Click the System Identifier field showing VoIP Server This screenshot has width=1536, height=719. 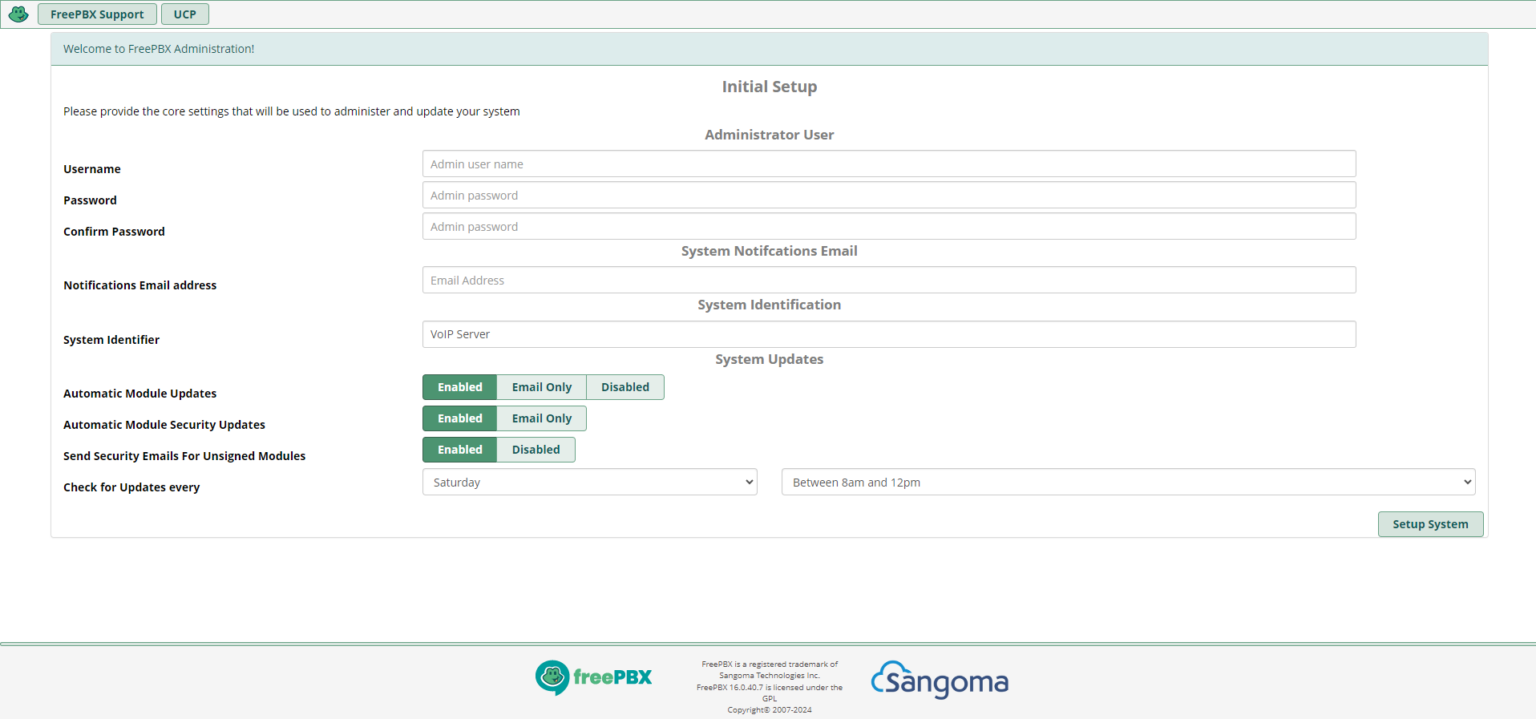click(888, 333)
